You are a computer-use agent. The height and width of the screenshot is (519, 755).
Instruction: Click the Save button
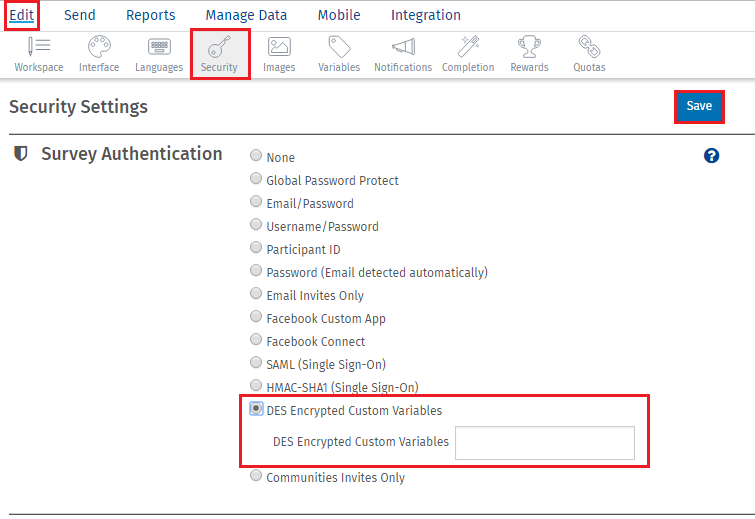(699, 107)
